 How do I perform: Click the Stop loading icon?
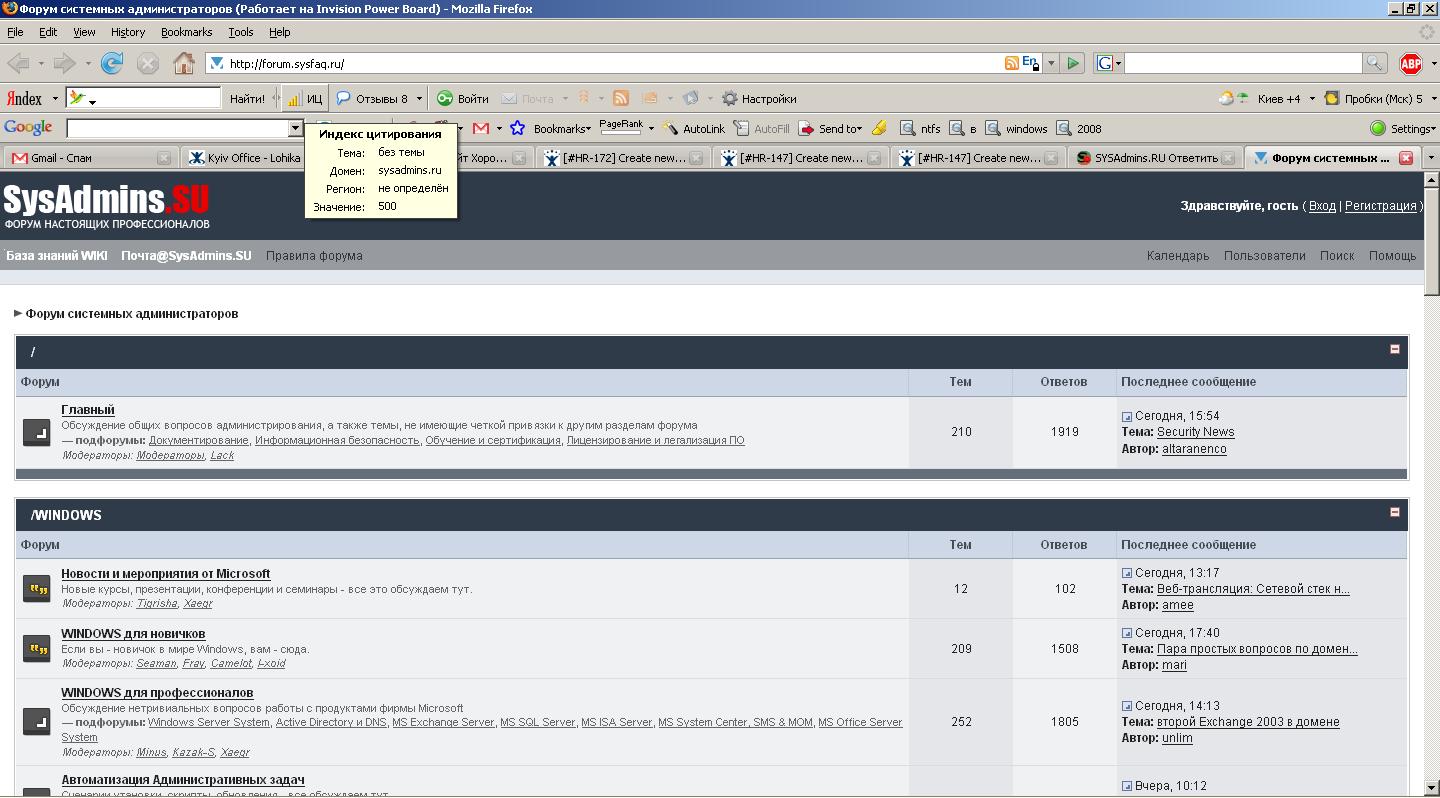pyautogui.click(x=148, y=63)
